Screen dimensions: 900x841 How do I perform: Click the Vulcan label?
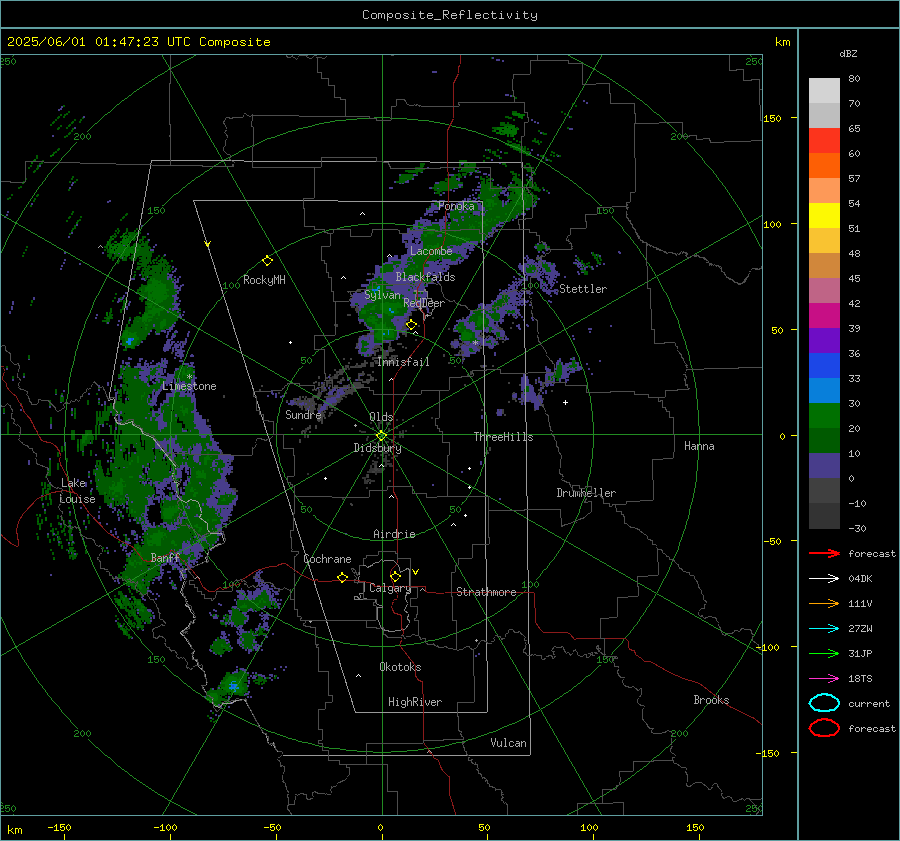tap(508, 743)
